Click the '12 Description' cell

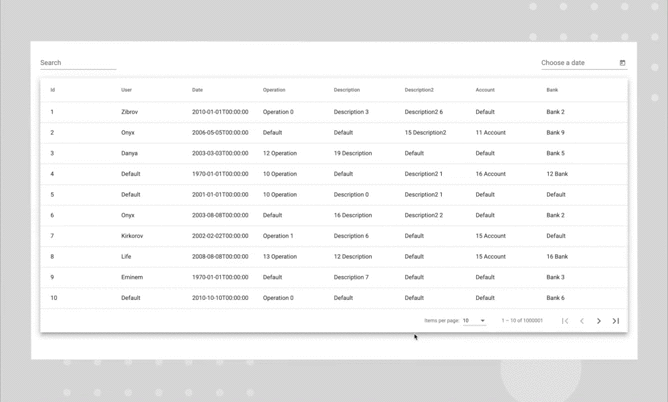[x=353, y=256]
